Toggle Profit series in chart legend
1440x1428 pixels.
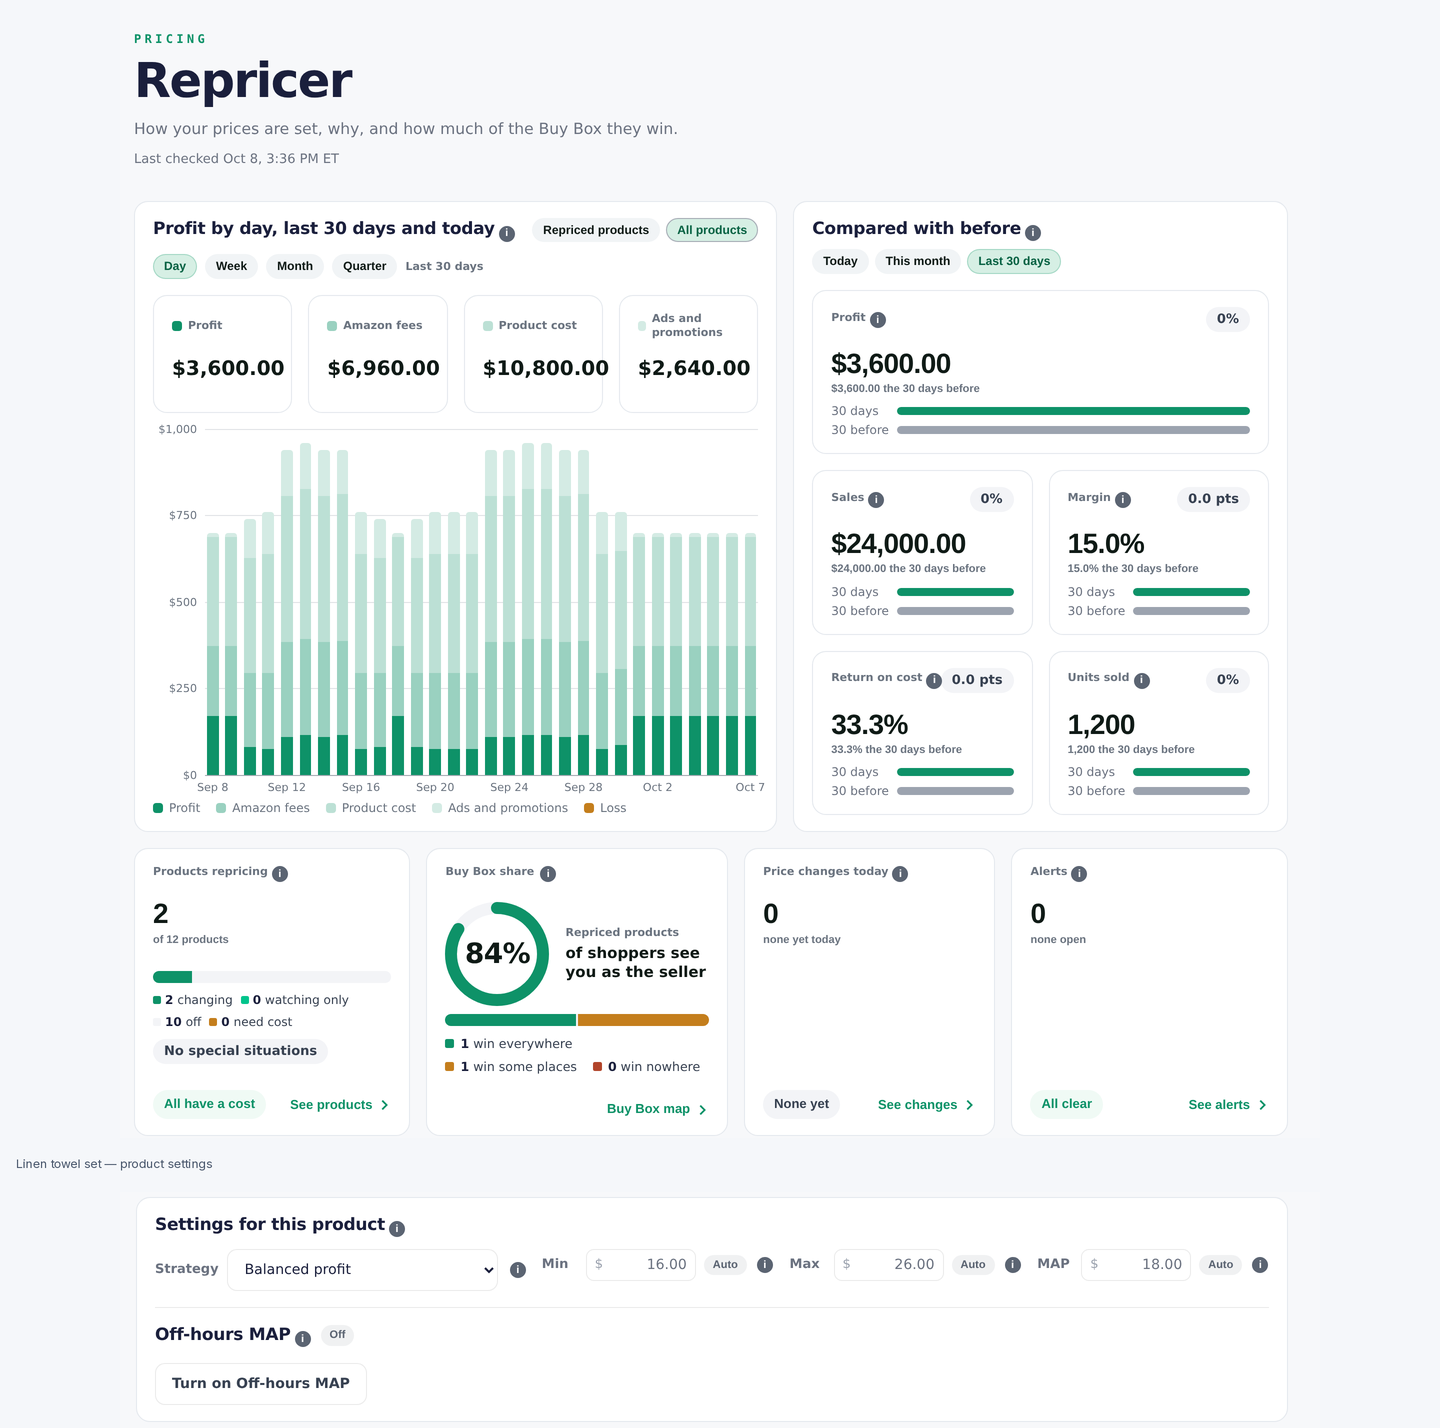click(x=177, y=808)
